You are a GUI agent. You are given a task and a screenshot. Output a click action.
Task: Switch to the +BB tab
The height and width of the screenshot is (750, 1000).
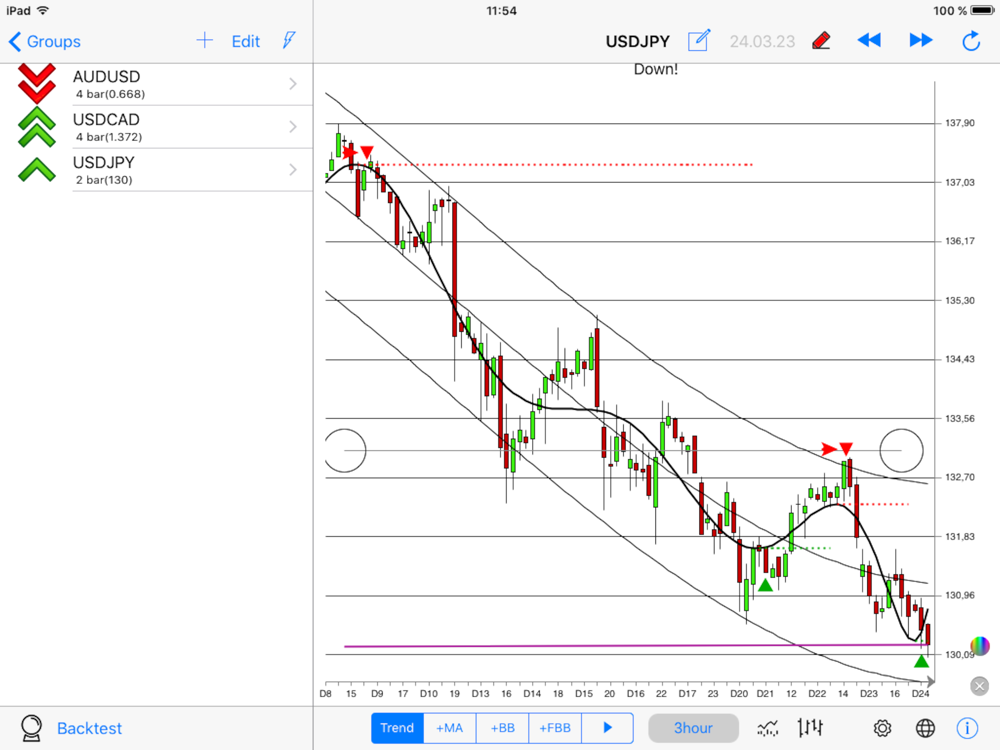[503, 728]
